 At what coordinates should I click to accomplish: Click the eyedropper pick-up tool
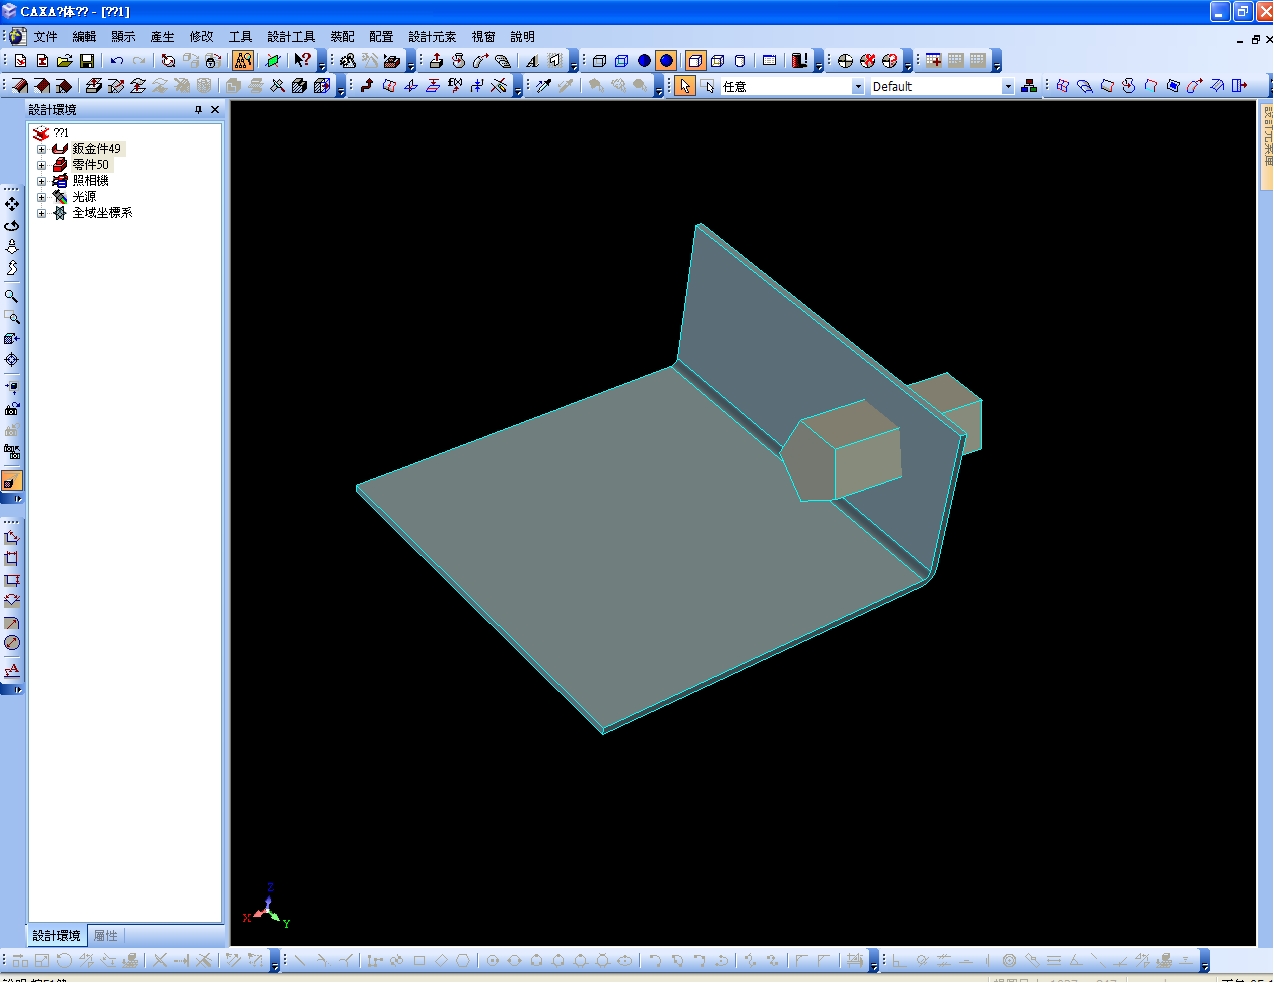point(544,86)
